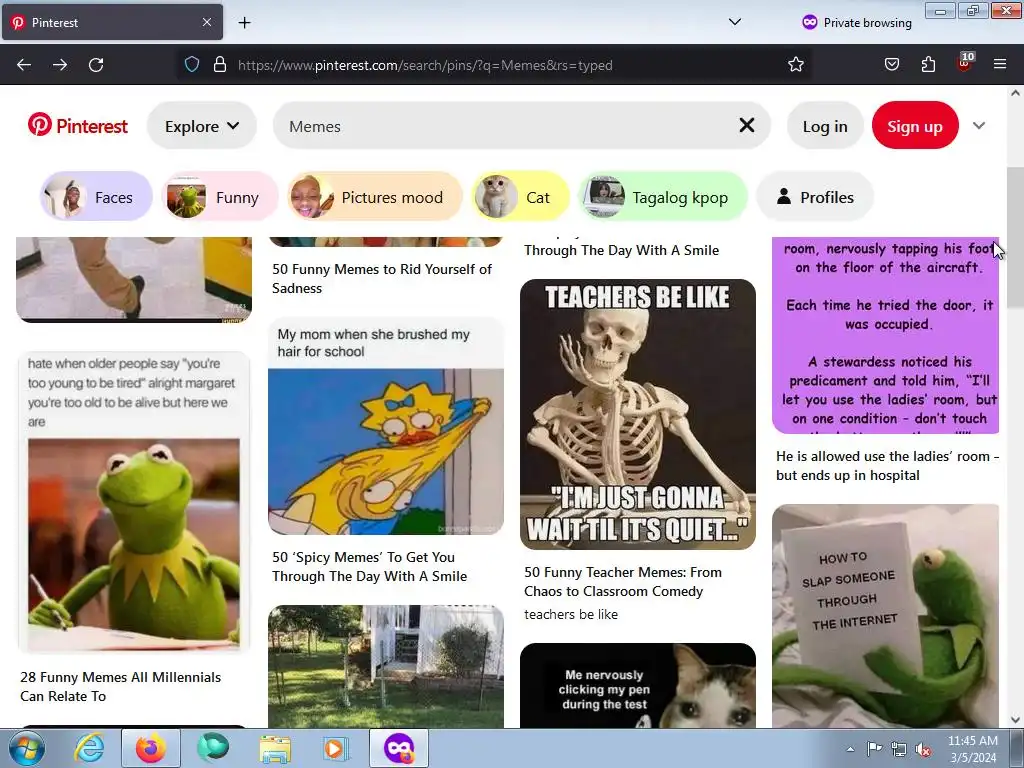Expand chevron next to Sign up
The height and width of the screenshot is (768, 1024).
(x=978, y=125)
